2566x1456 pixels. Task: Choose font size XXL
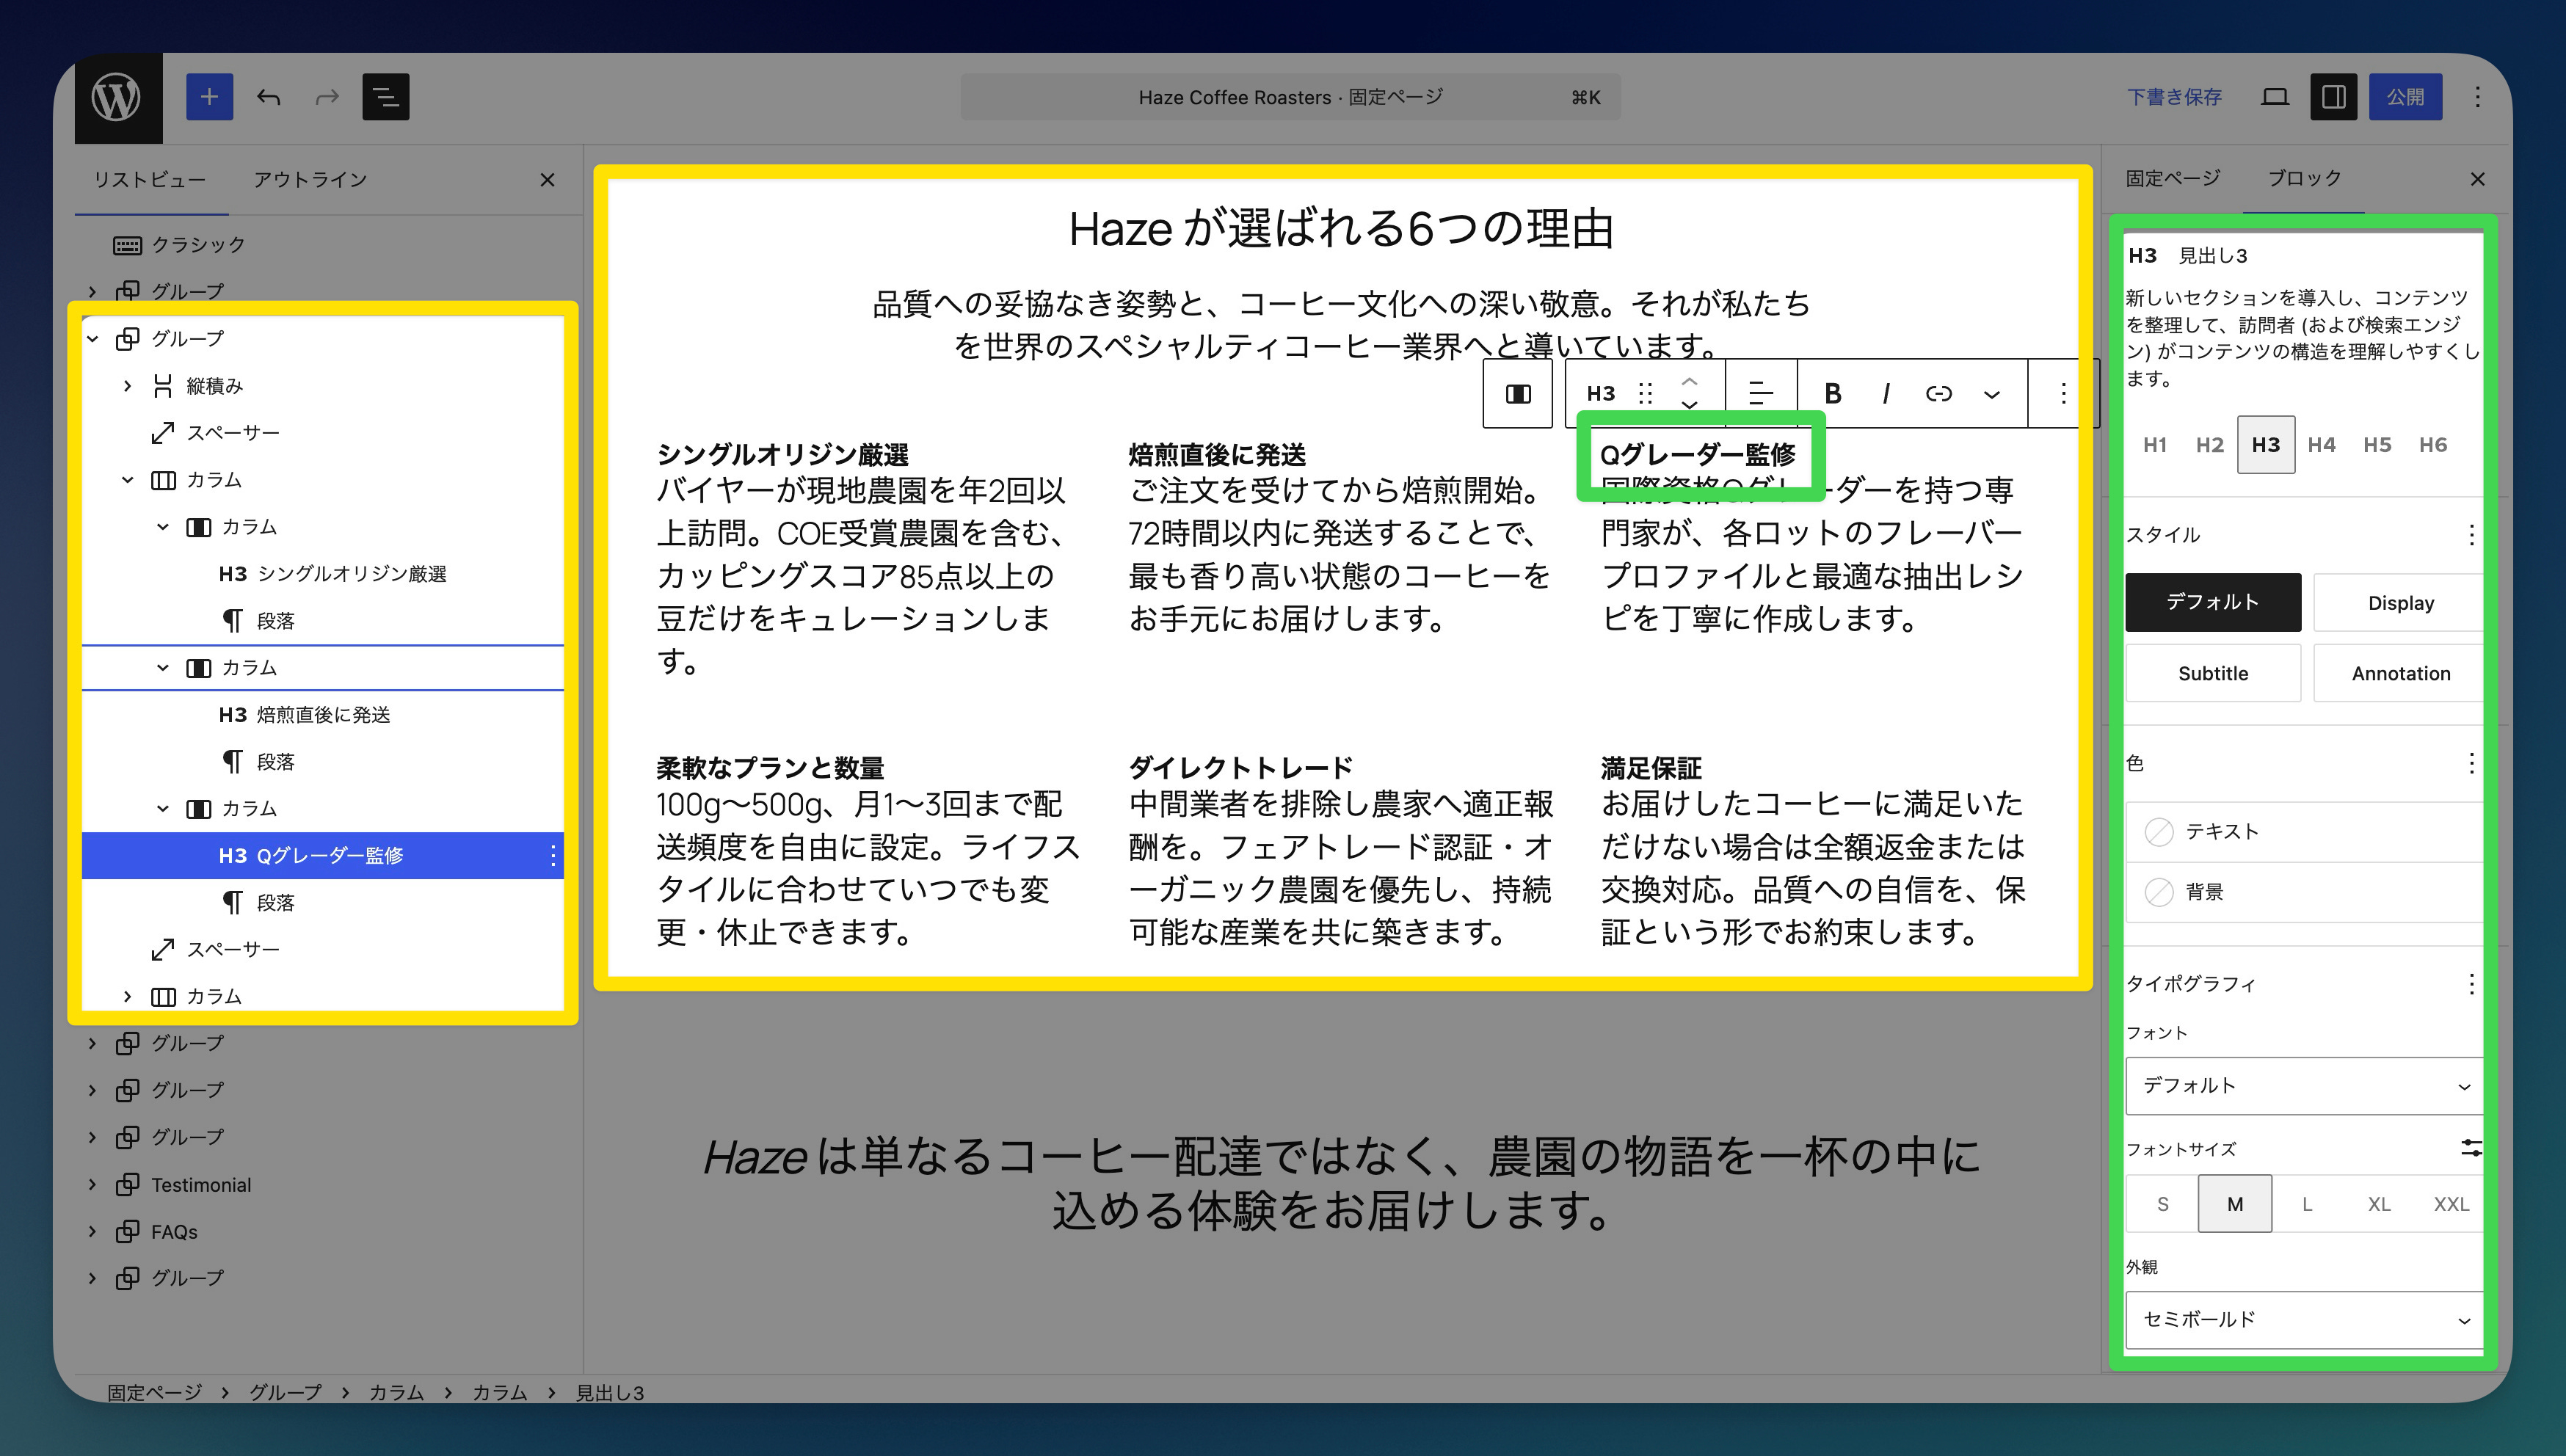(x=2451, y=1204)
